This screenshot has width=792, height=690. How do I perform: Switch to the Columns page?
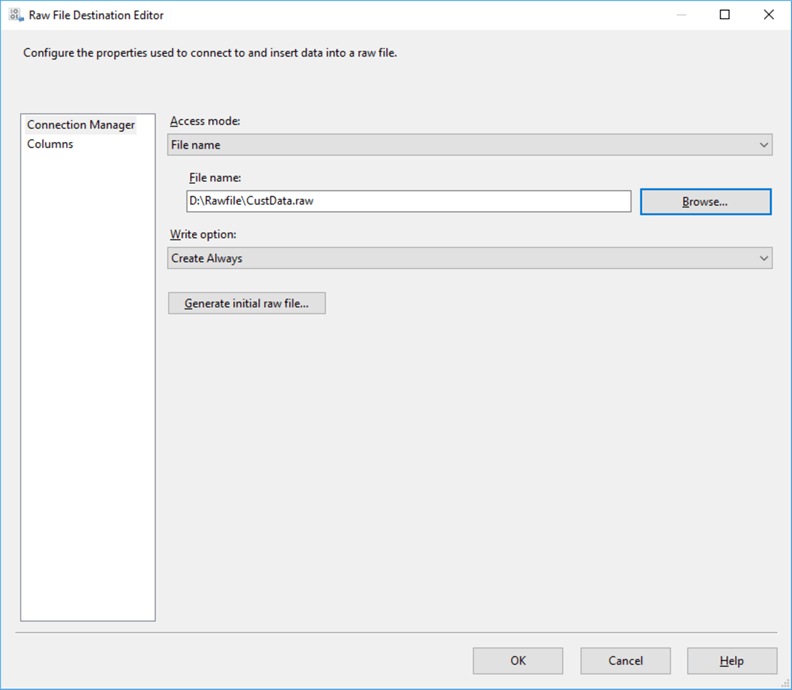coord(50,144)
